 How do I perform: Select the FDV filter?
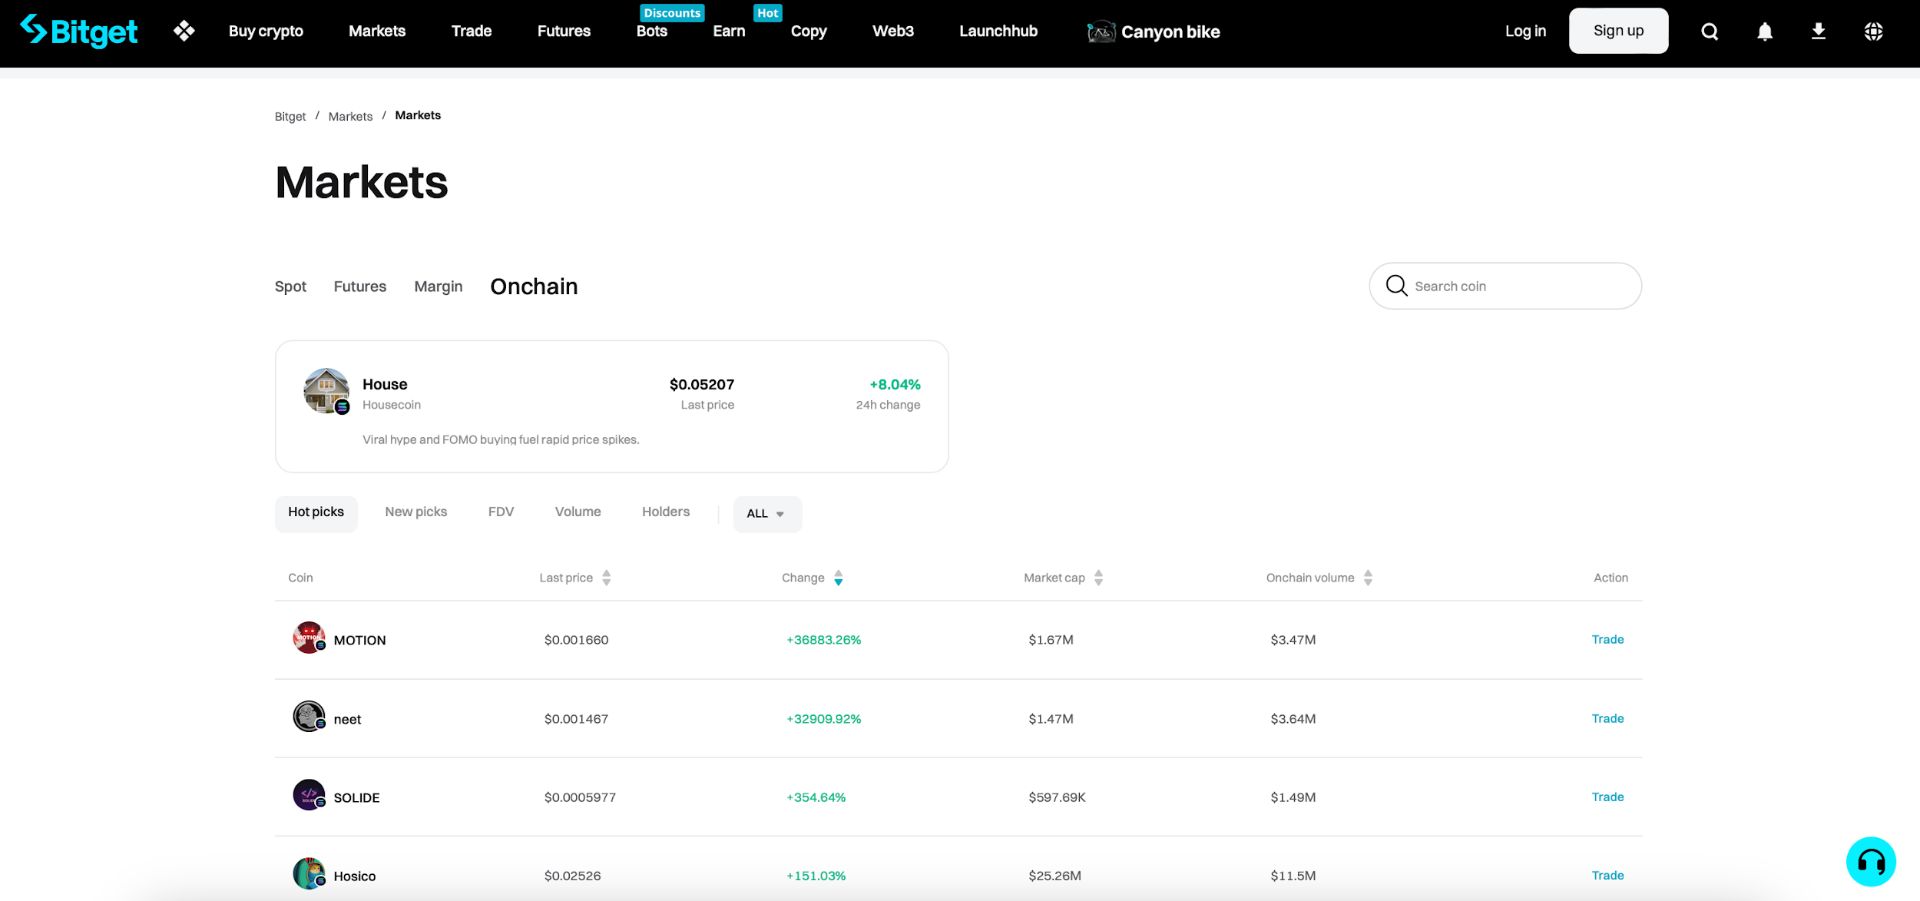501,512
